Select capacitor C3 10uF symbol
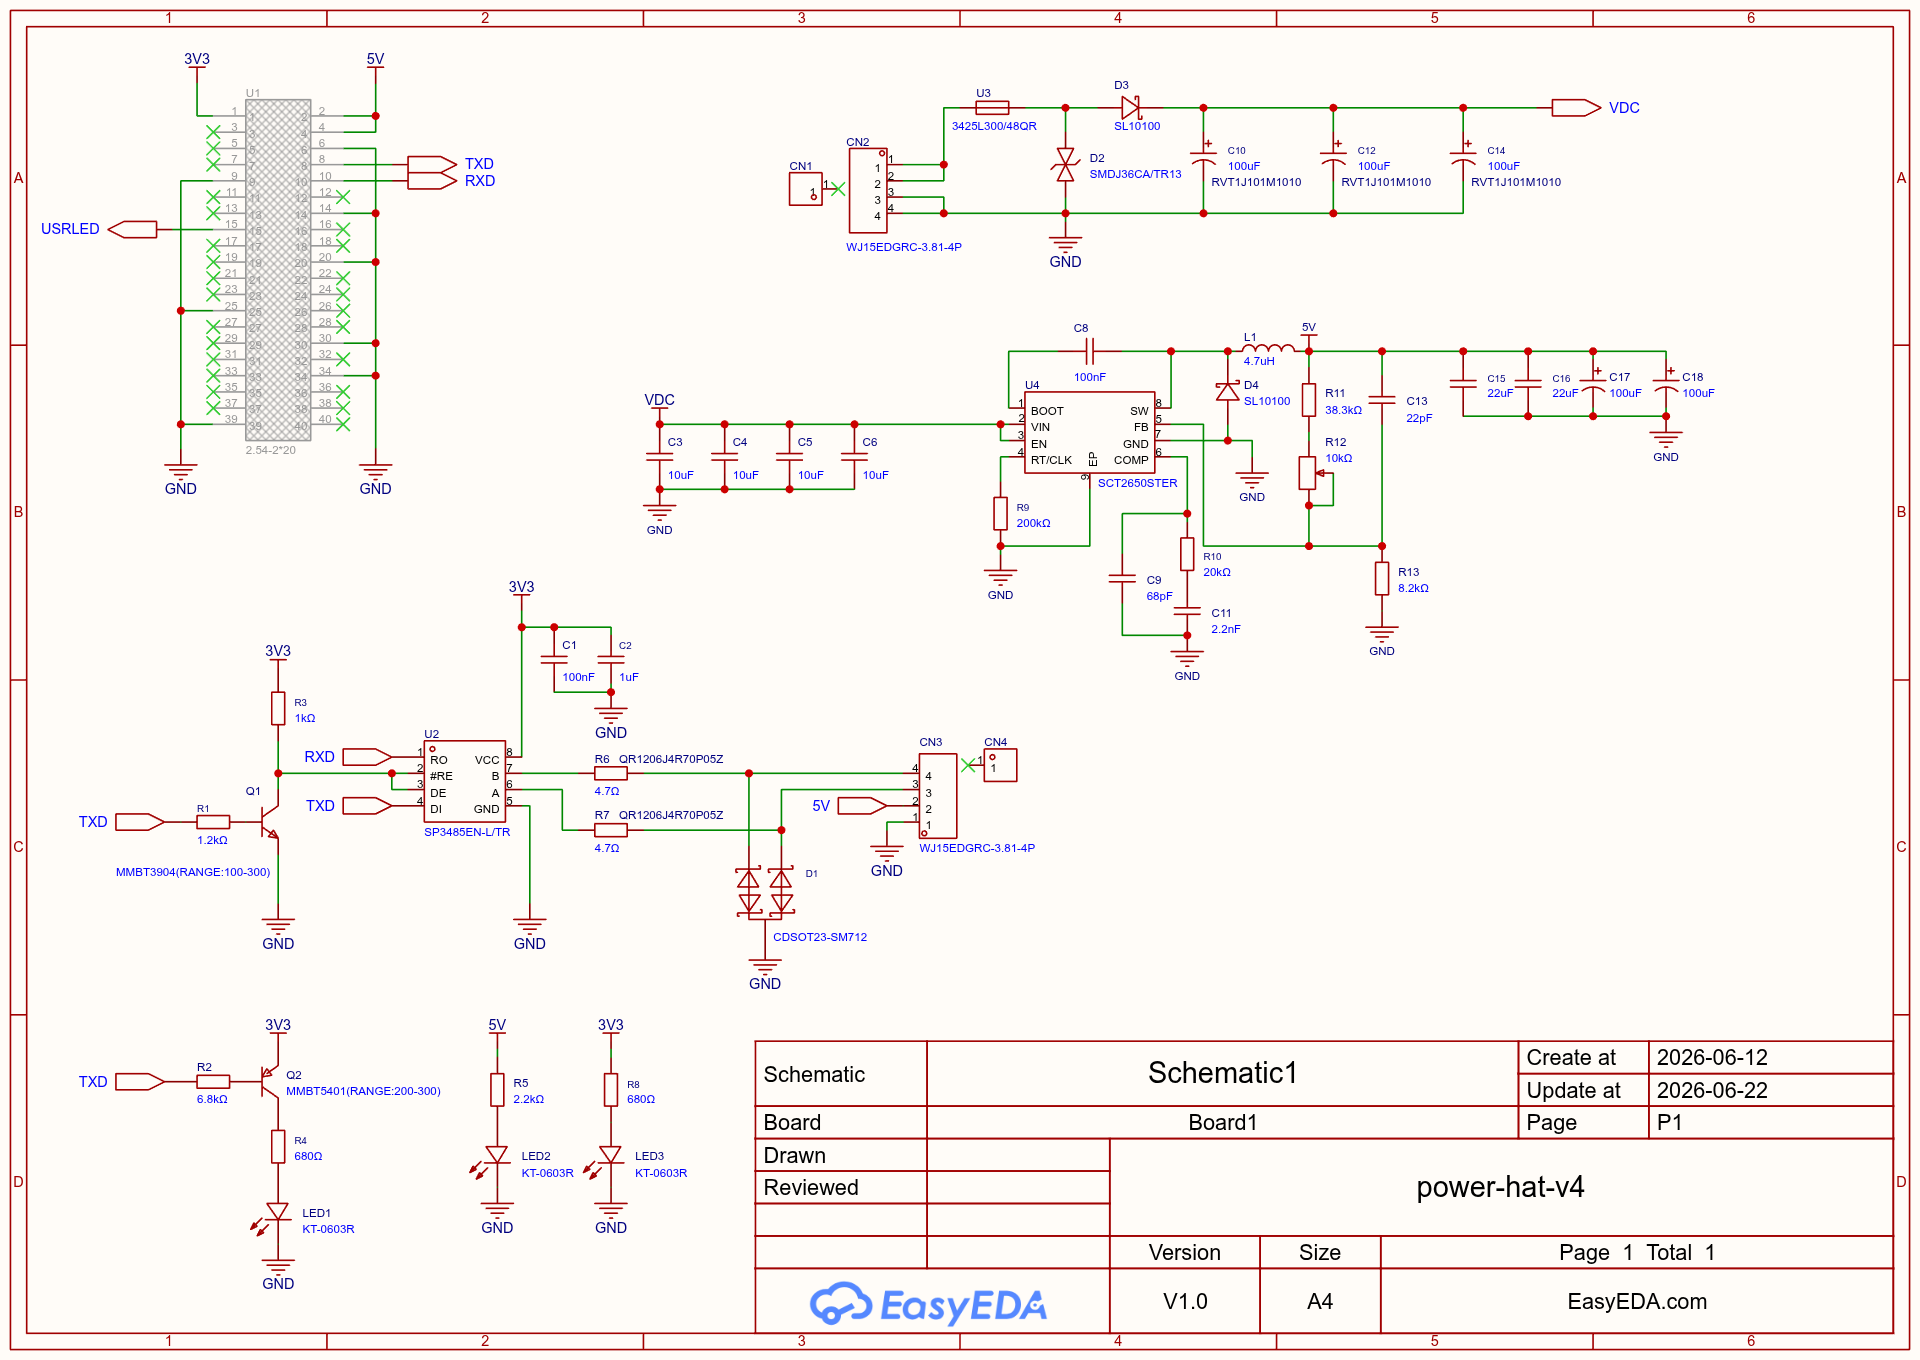 [x=659, y=456]
